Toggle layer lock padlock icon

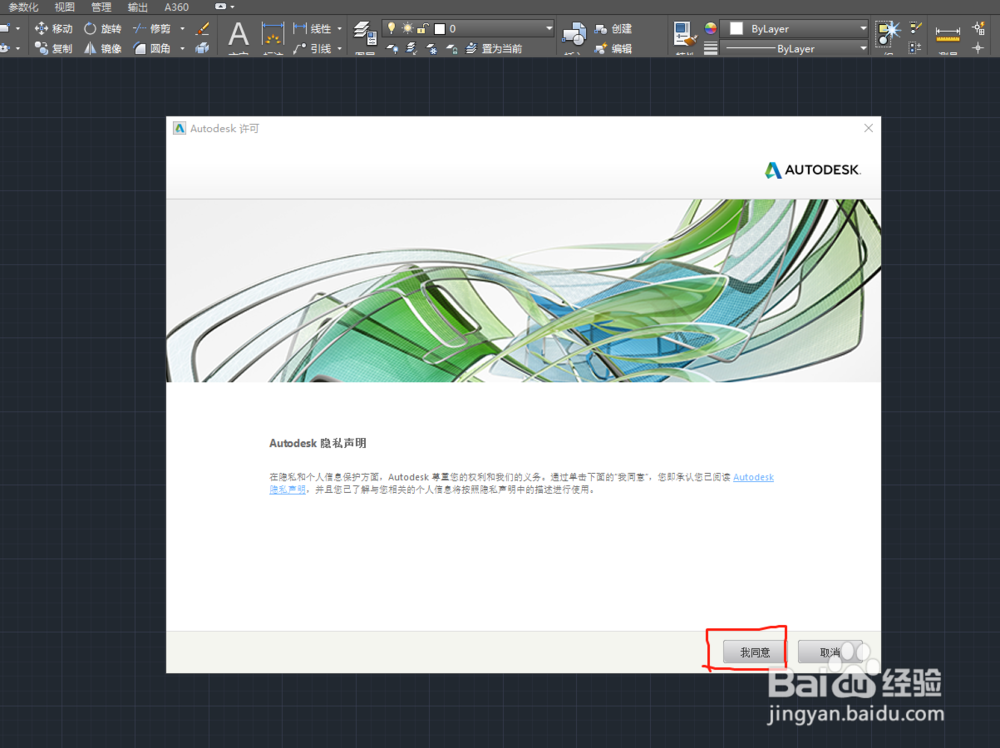422,28
